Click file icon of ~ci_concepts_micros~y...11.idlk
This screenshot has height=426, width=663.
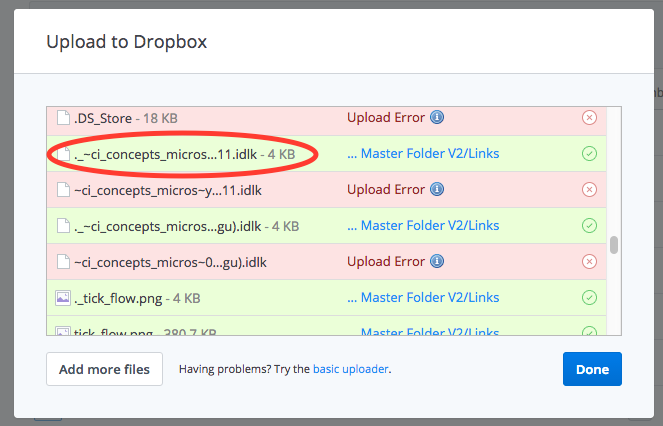[63, 190]
